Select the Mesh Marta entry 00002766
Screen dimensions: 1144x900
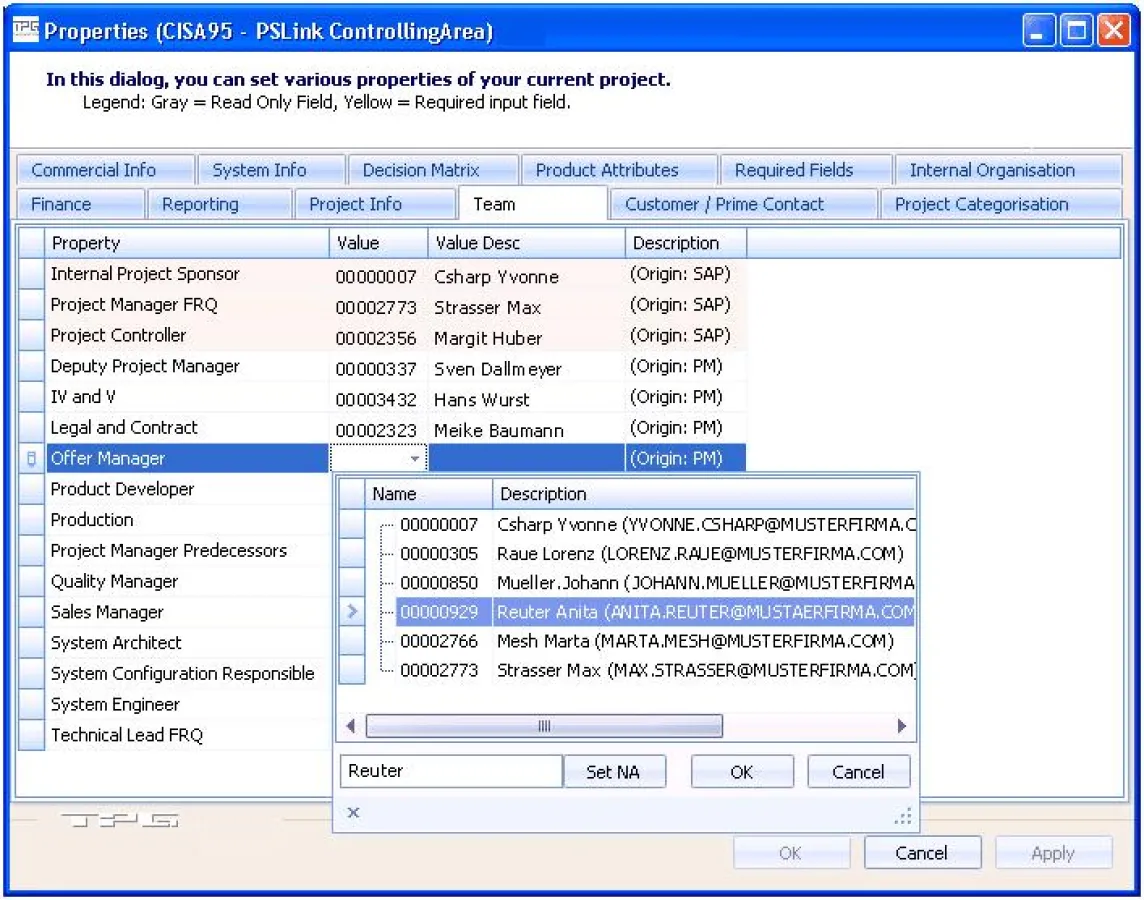click(x=439, y=641)
